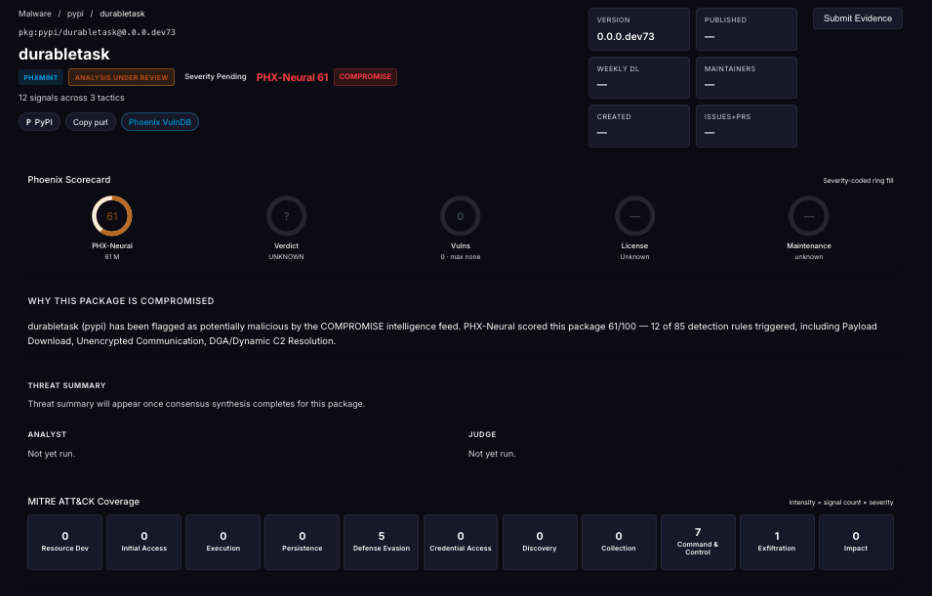
Task: Select the Weekly DL info card
Action: 639,77
